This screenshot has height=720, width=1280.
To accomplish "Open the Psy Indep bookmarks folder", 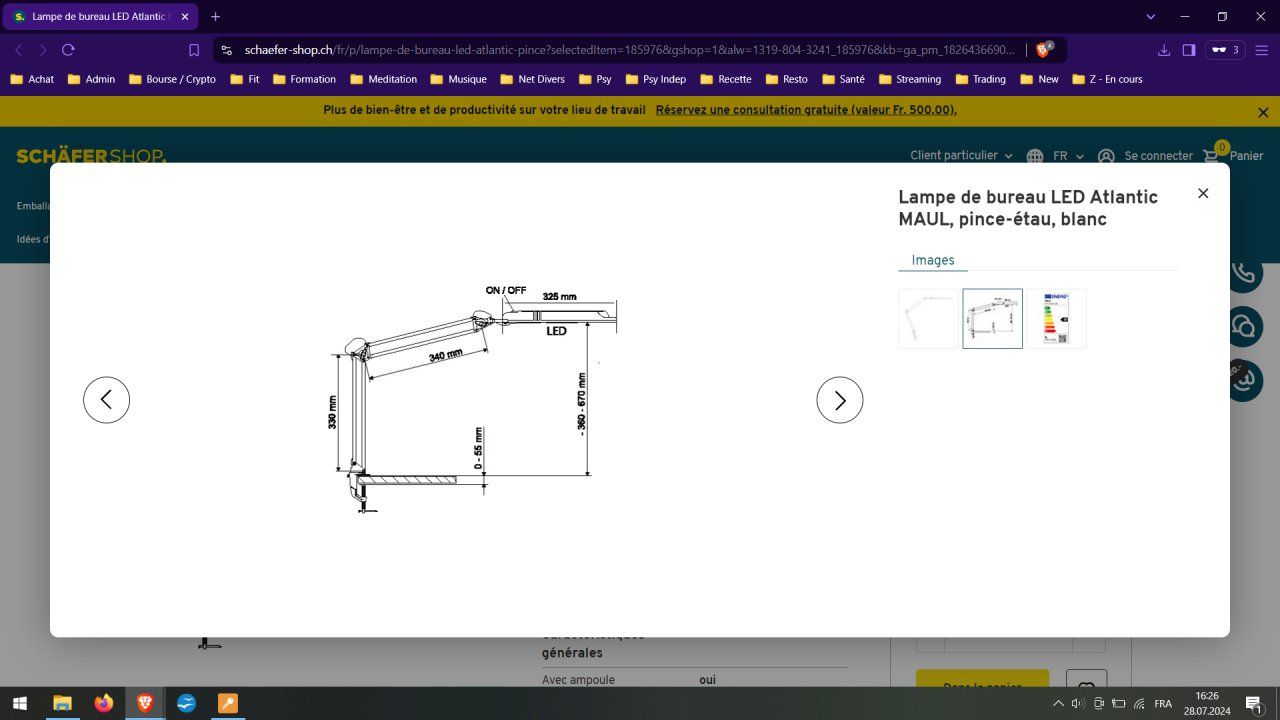I will coord(655,79).
